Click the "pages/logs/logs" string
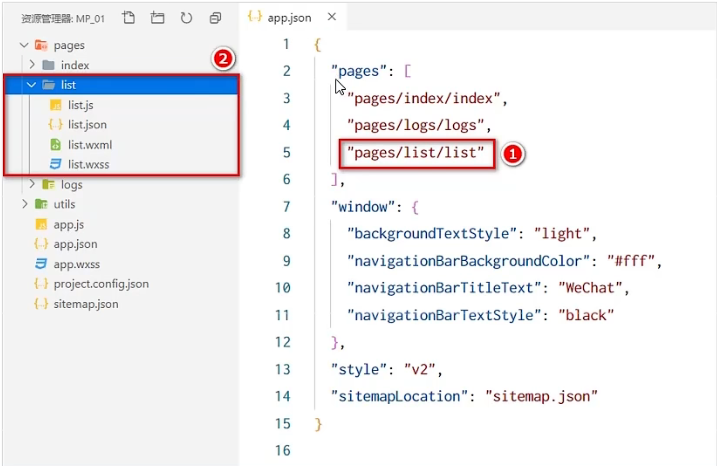Image resolution: width=717 pixels, height=466 pixels. 415,125
